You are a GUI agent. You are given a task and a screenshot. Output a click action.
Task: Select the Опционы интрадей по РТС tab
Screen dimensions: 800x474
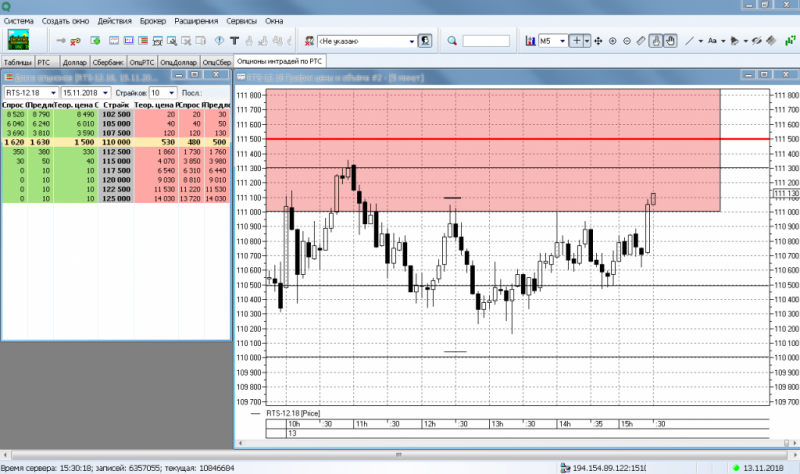tap(279, 61)
